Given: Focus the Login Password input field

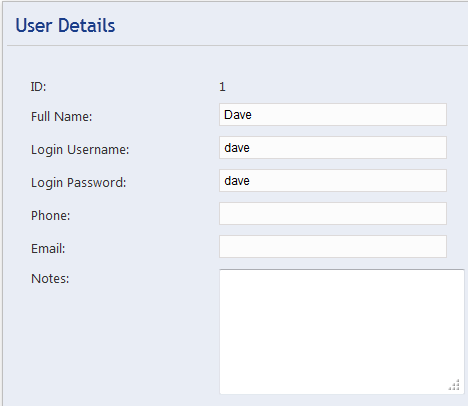Looking at the screenshot, I should 333,181.
